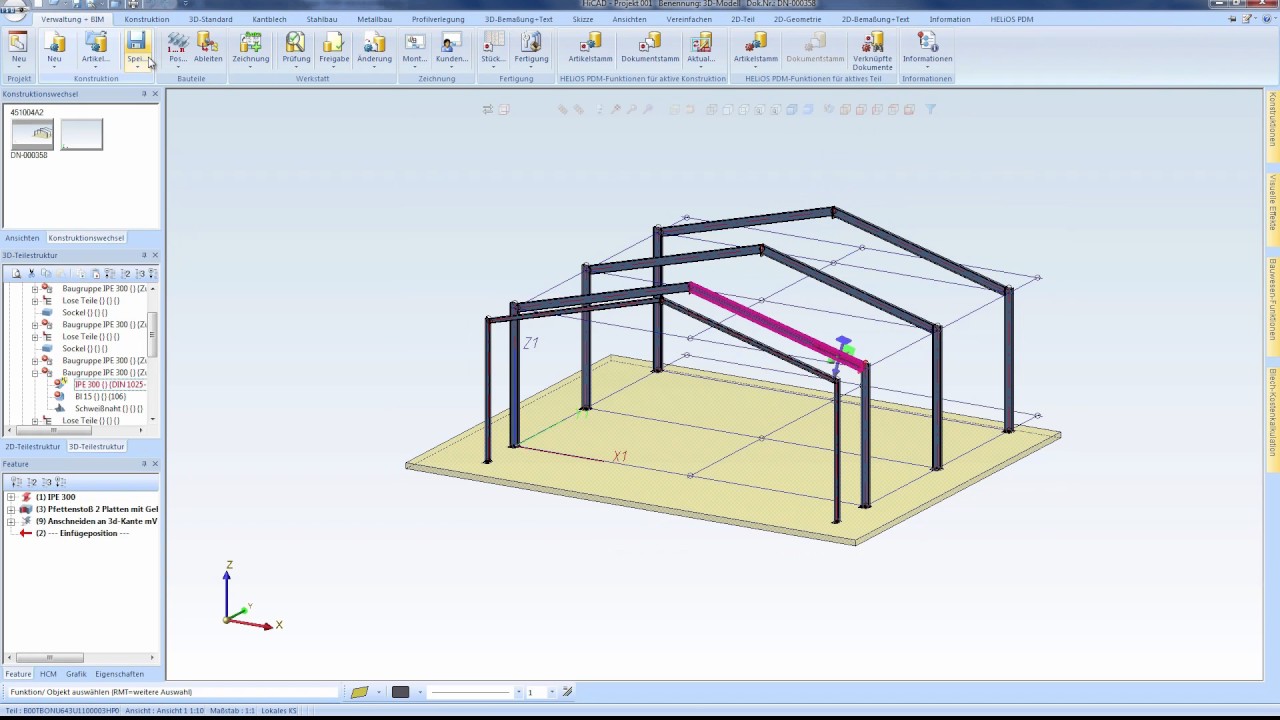
Task: Select the Bl 15 (106) tree item
Action: click(100, 396)
